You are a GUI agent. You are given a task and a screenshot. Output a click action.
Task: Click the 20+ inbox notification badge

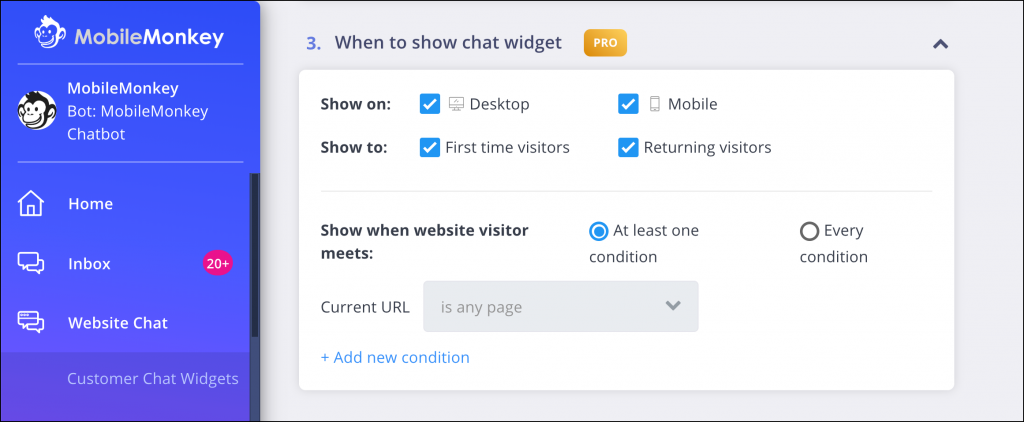pos(217,263)
